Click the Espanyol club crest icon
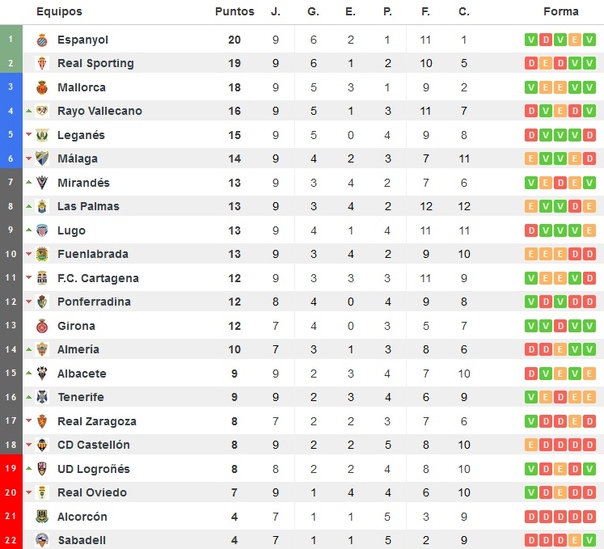The width and height of the screenshot is (604, 549). tap(42, 40)
